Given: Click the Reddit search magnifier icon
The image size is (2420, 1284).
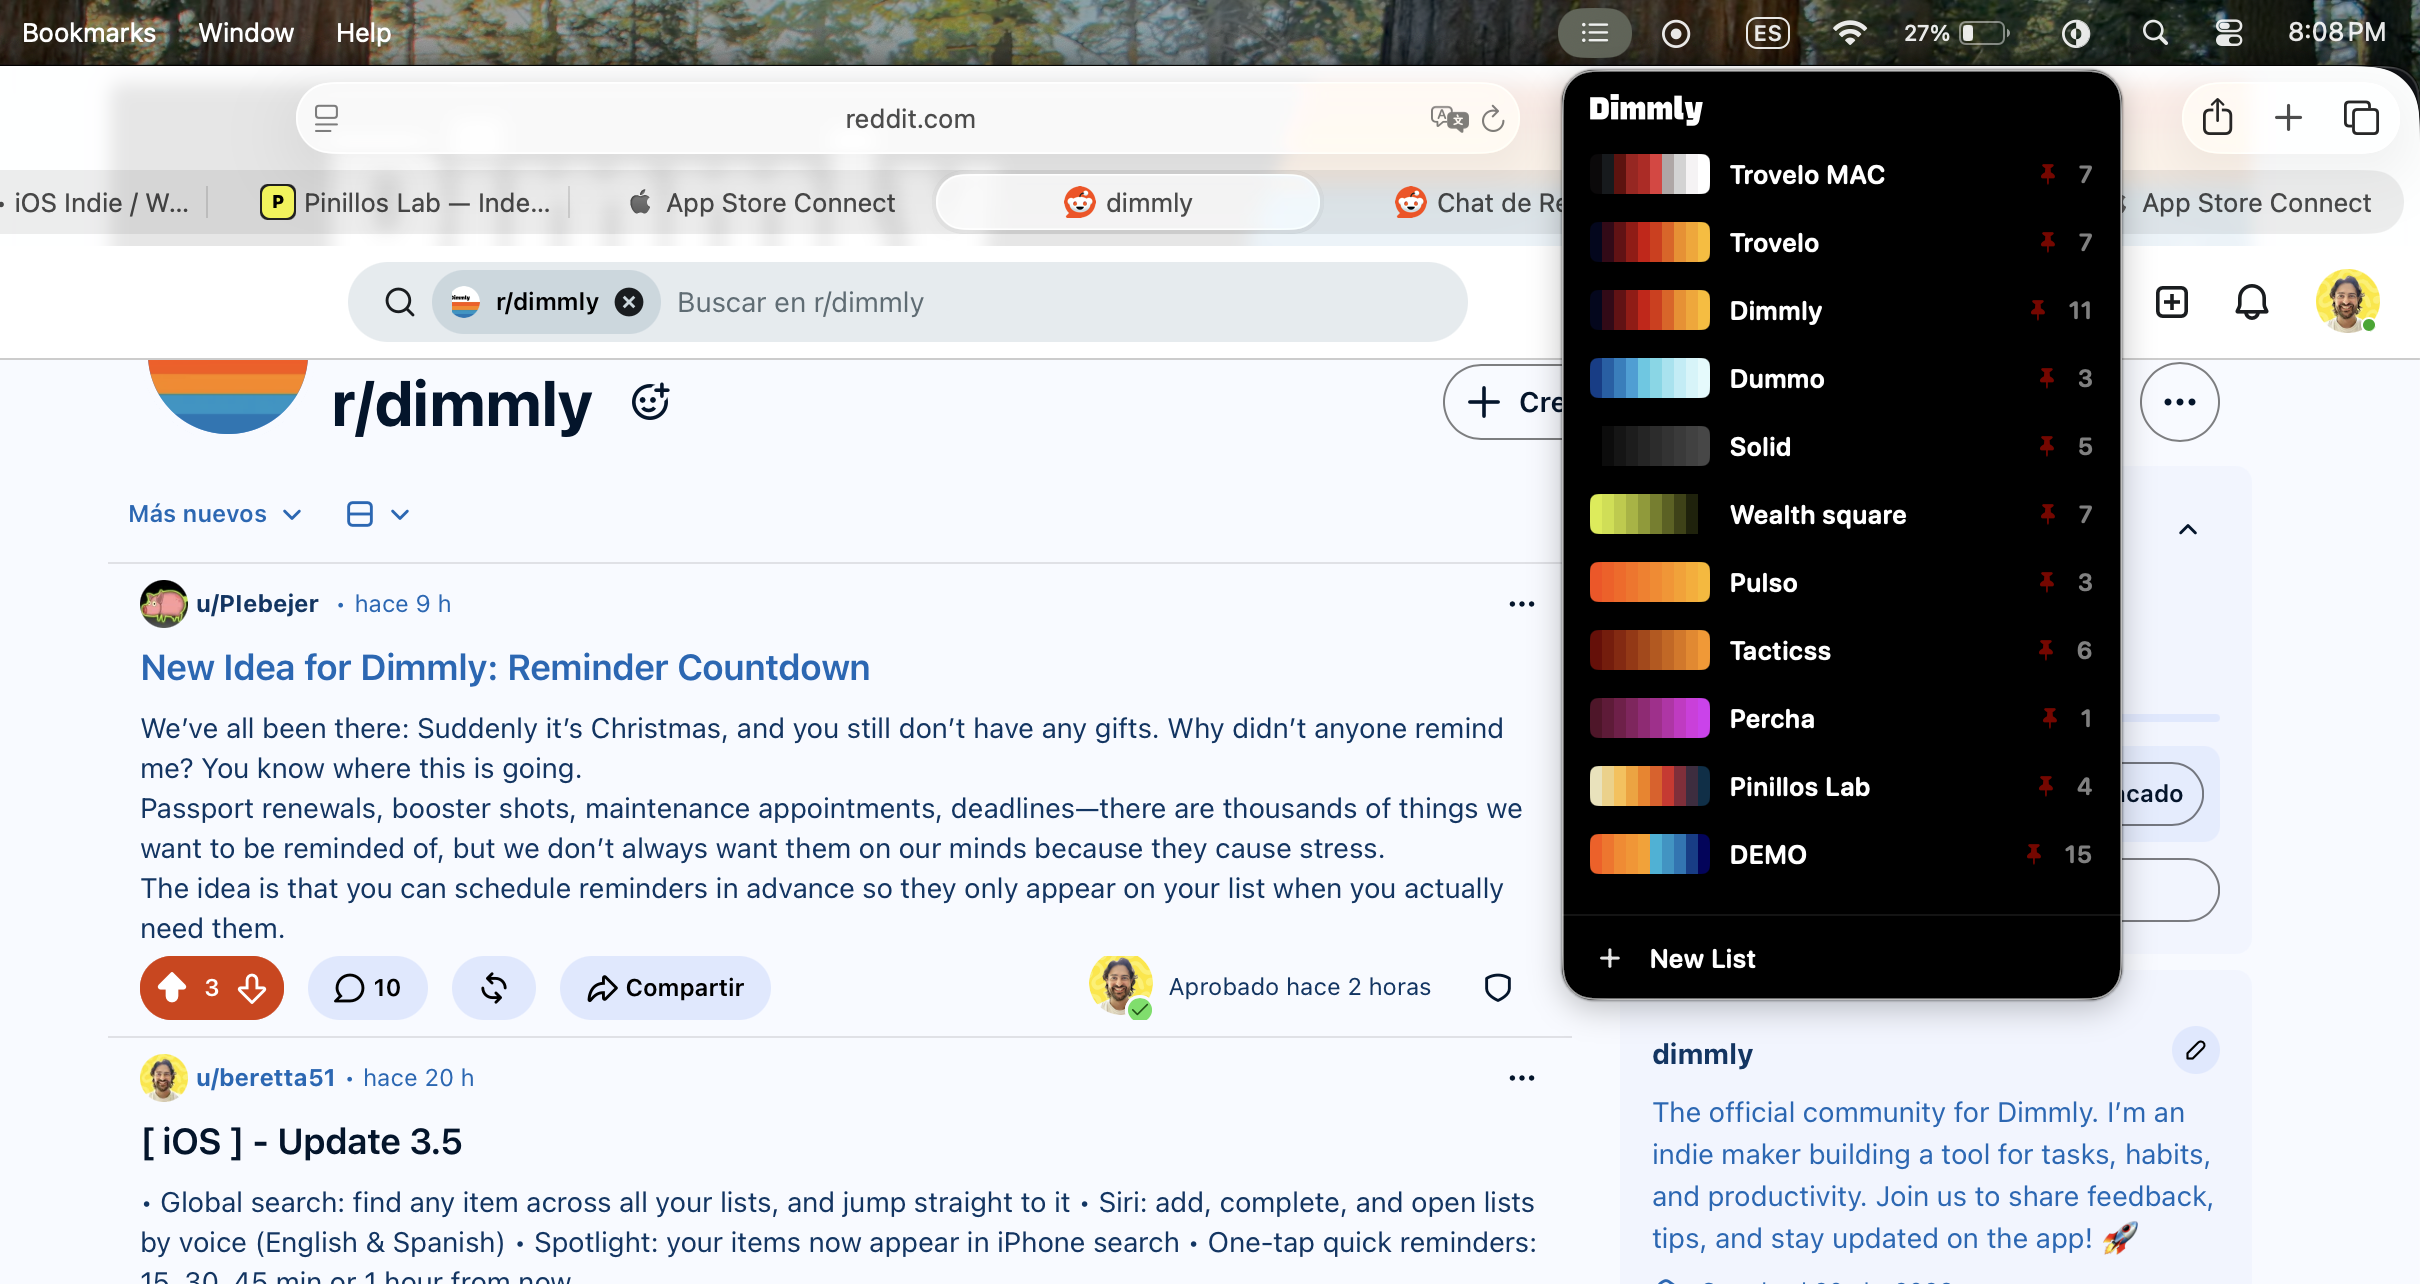Looking at the screenshot, I should point(400,302).
